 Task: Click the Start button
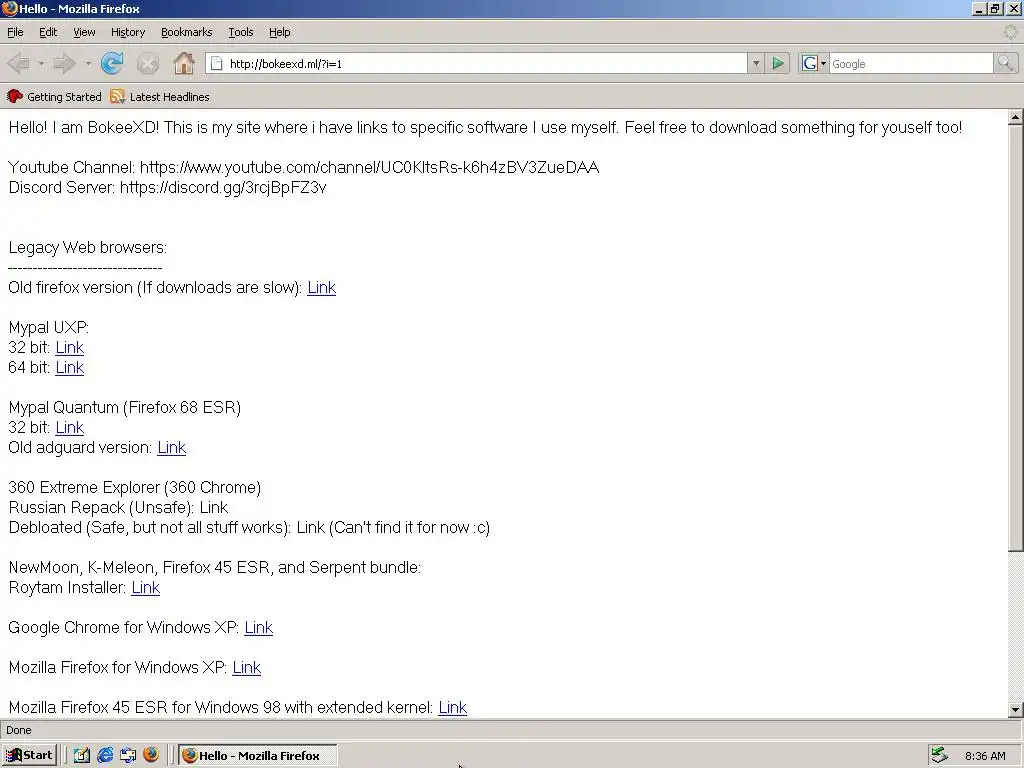(29, 755)
